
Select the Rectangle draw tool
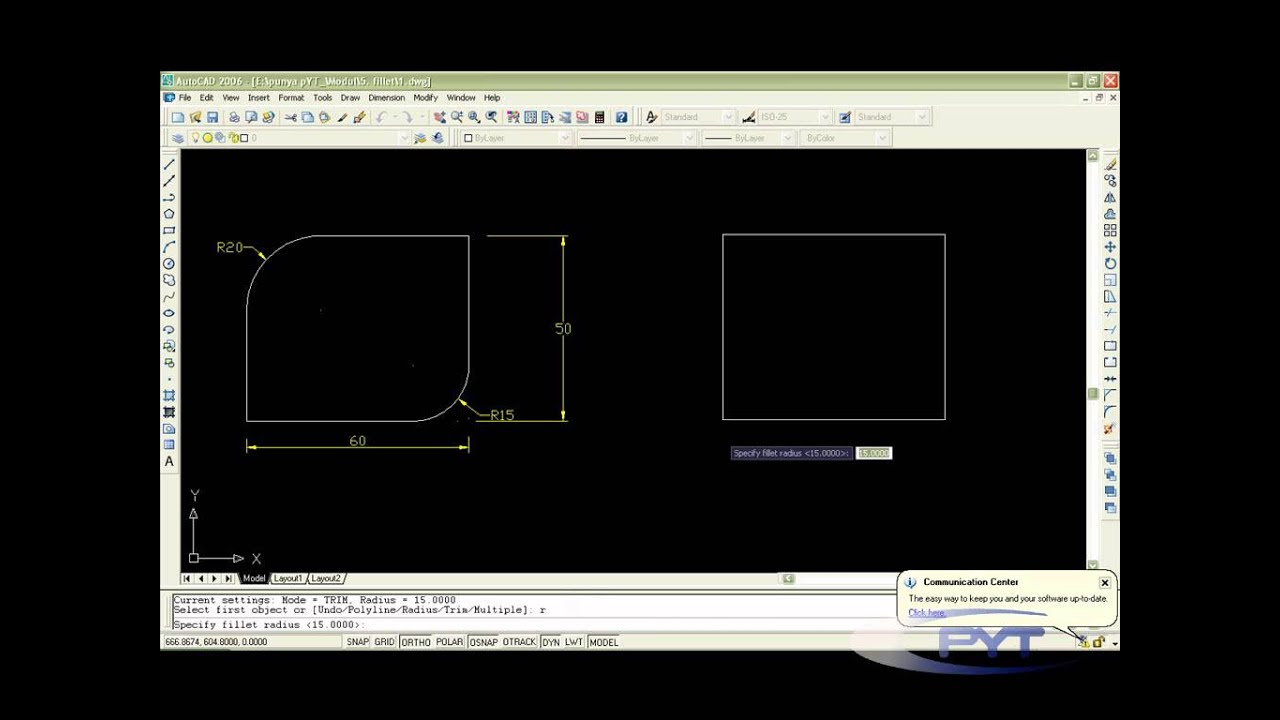click(169, 230)
